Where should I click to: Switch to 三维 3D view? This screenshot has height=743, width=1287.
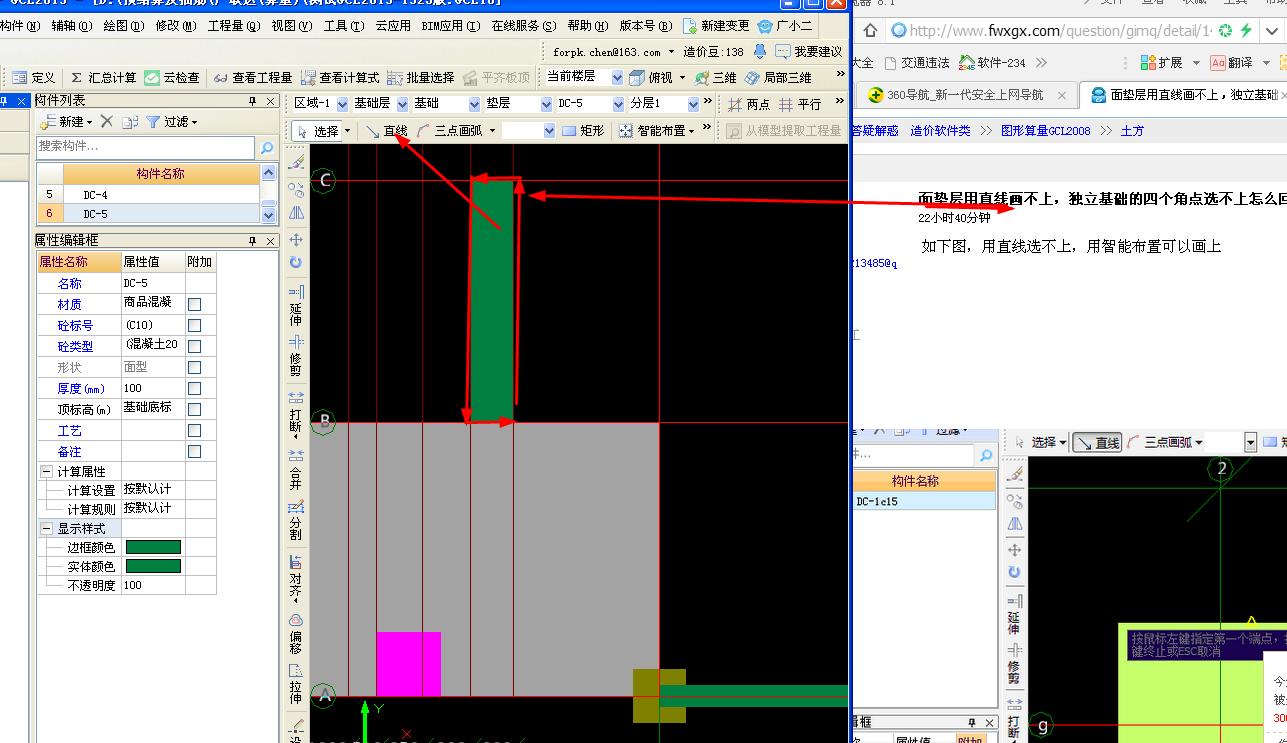click(x=716, y=77)
